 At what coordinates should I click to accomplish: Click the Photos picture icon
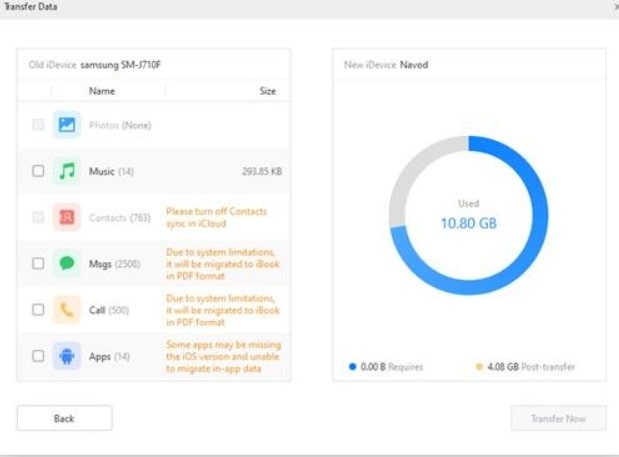(x=67, y=125)
